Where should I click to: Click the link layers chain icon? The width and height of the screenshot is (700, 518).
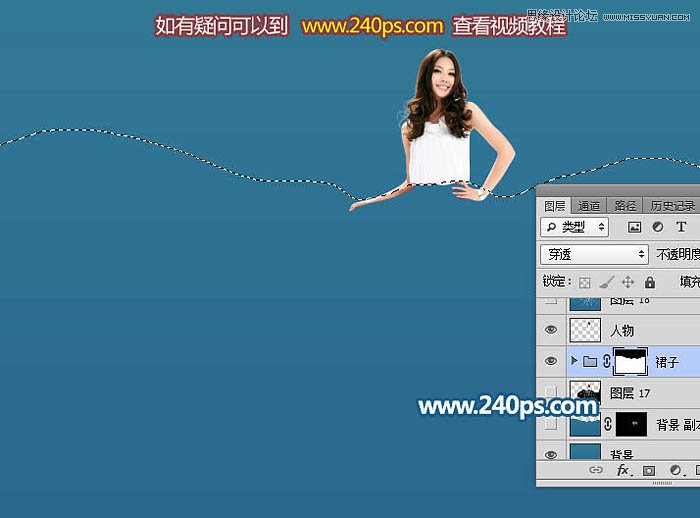[596, 469]
